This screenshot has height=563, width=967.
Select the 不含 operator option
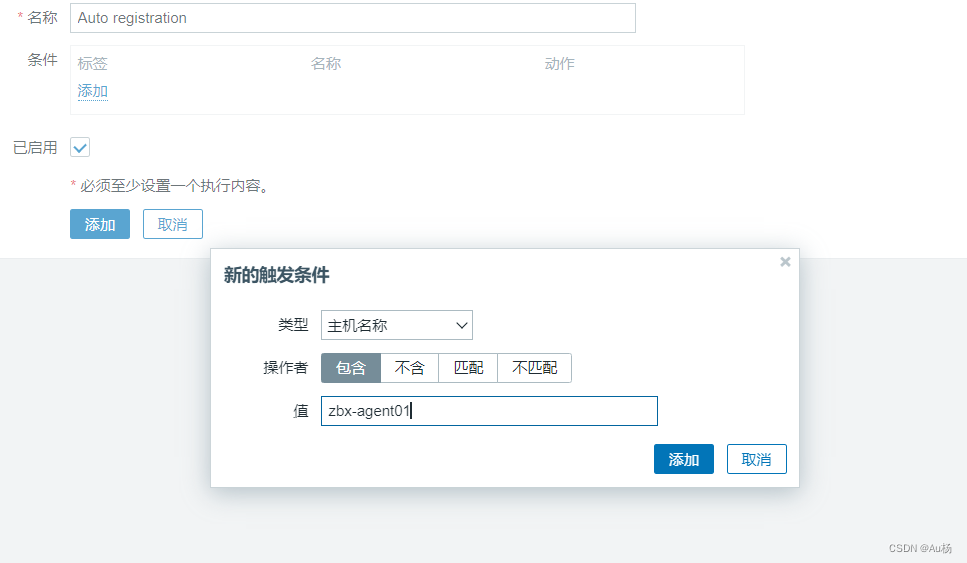(x=409, y=368)
